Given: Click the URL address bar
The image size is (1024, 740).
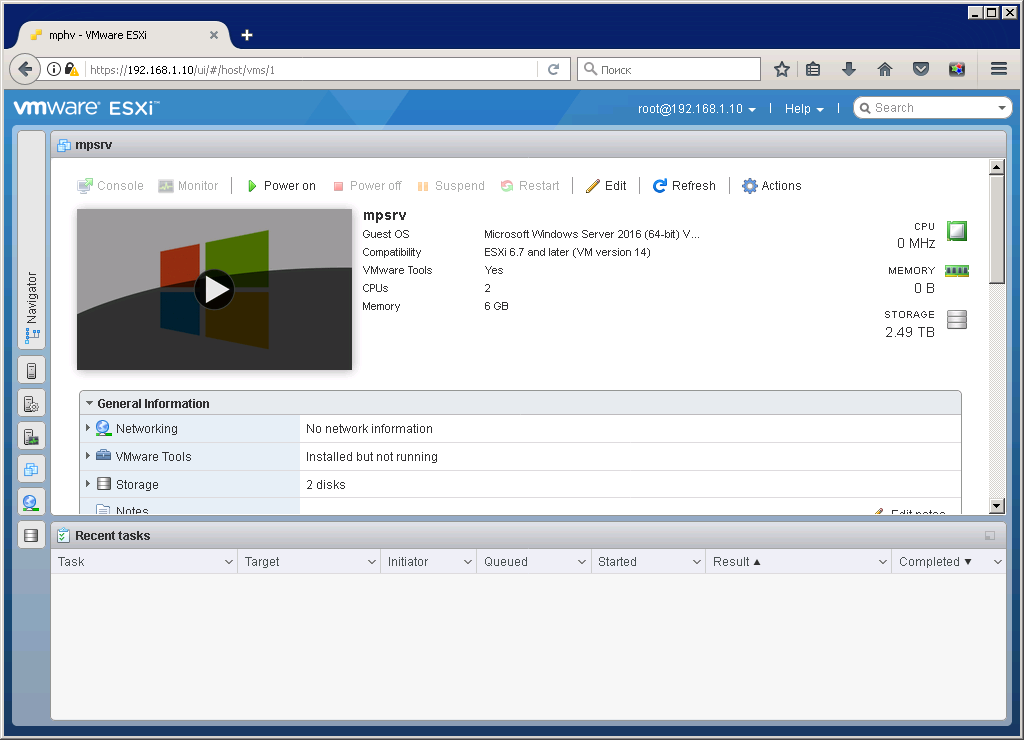Looking at the screenshot, I should pos(312,70).
